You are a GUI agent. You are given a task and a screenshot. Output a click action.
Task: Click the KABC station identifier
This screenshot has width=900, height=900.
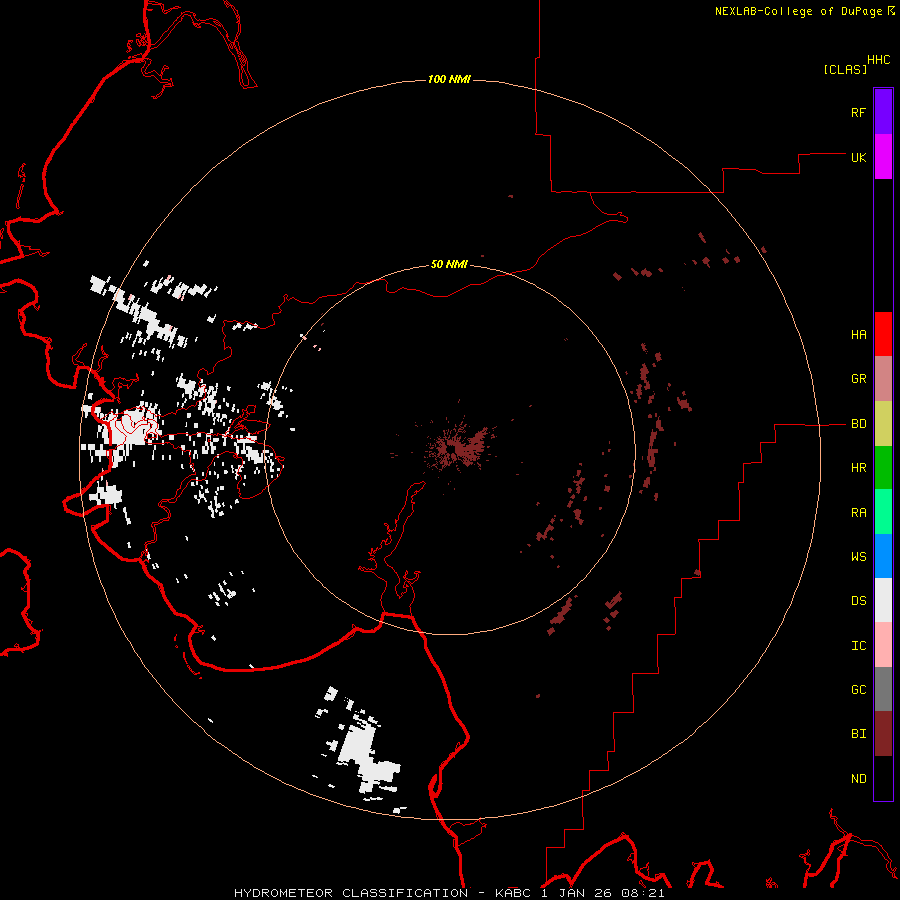[513, 893]
